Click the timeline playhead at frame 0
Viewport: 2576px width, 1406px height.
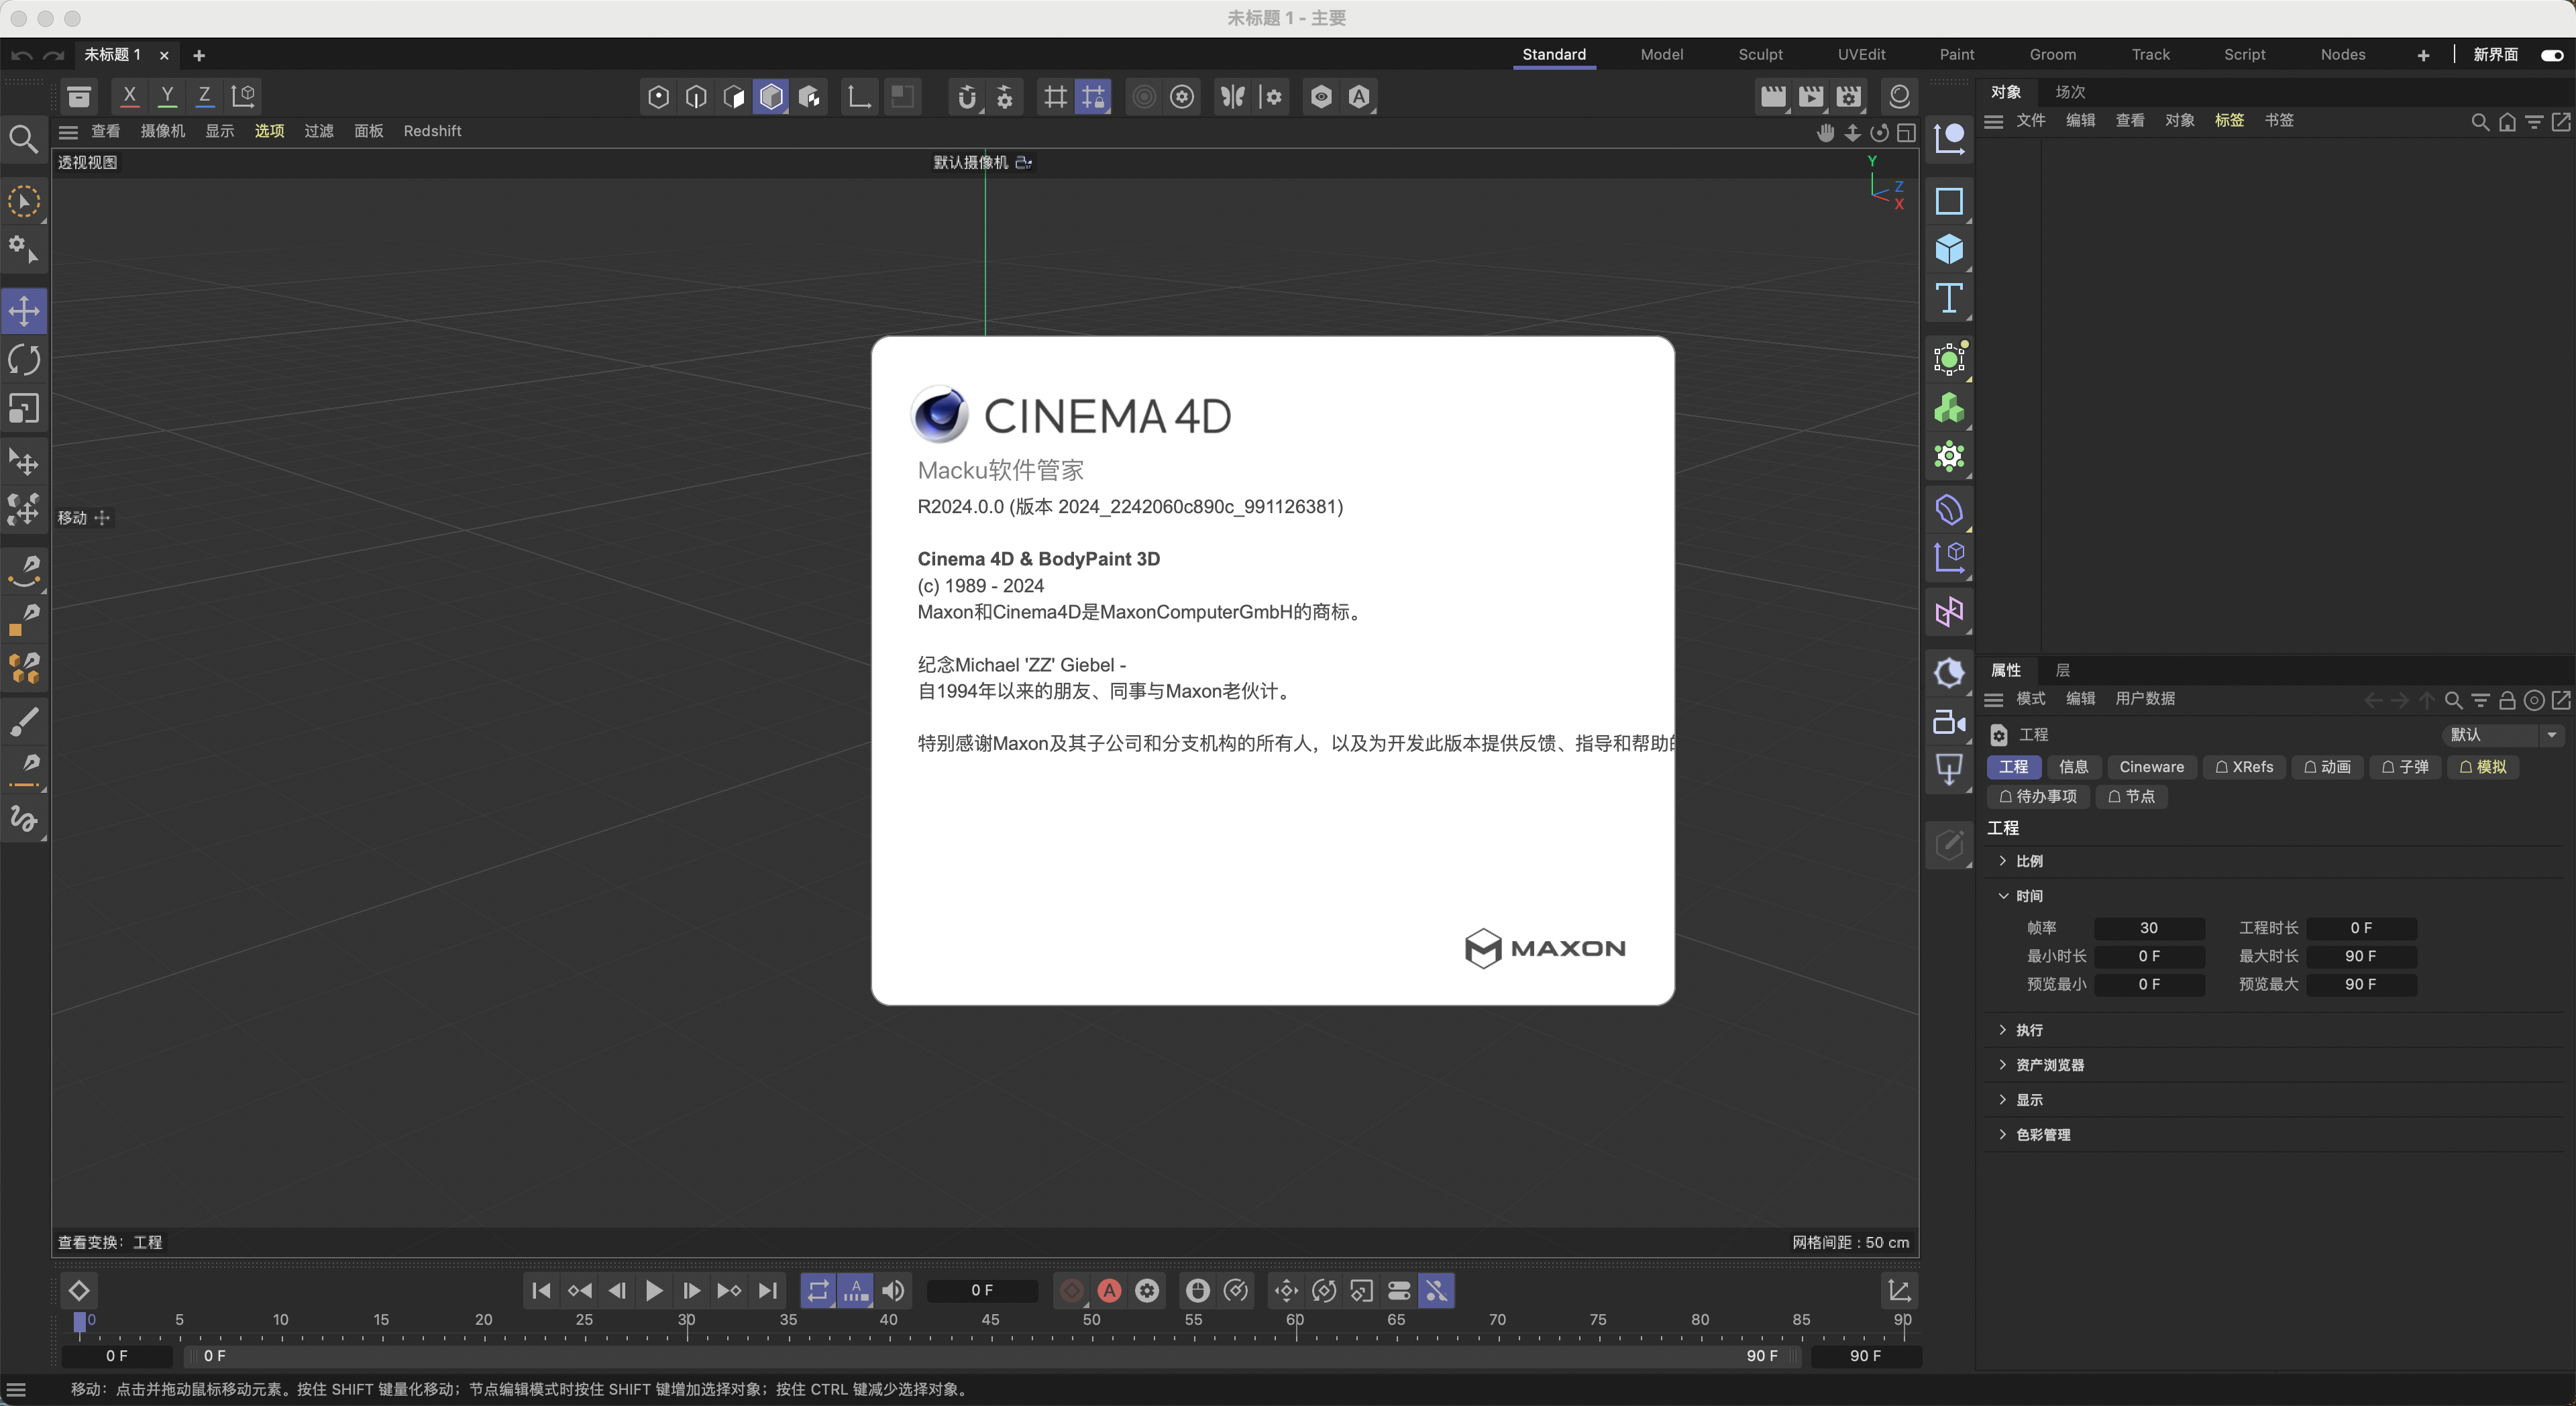coord(80,1323)
